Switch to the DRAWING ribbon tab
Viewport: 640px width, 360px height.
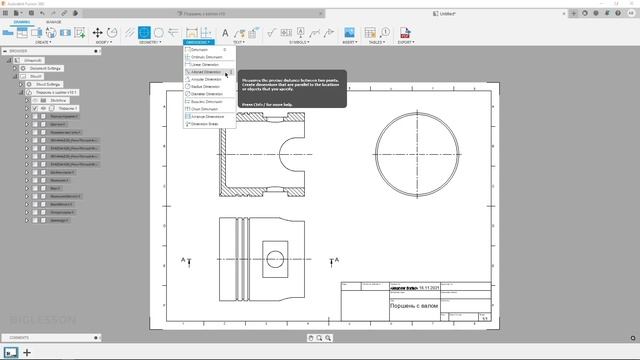(22, 22)
